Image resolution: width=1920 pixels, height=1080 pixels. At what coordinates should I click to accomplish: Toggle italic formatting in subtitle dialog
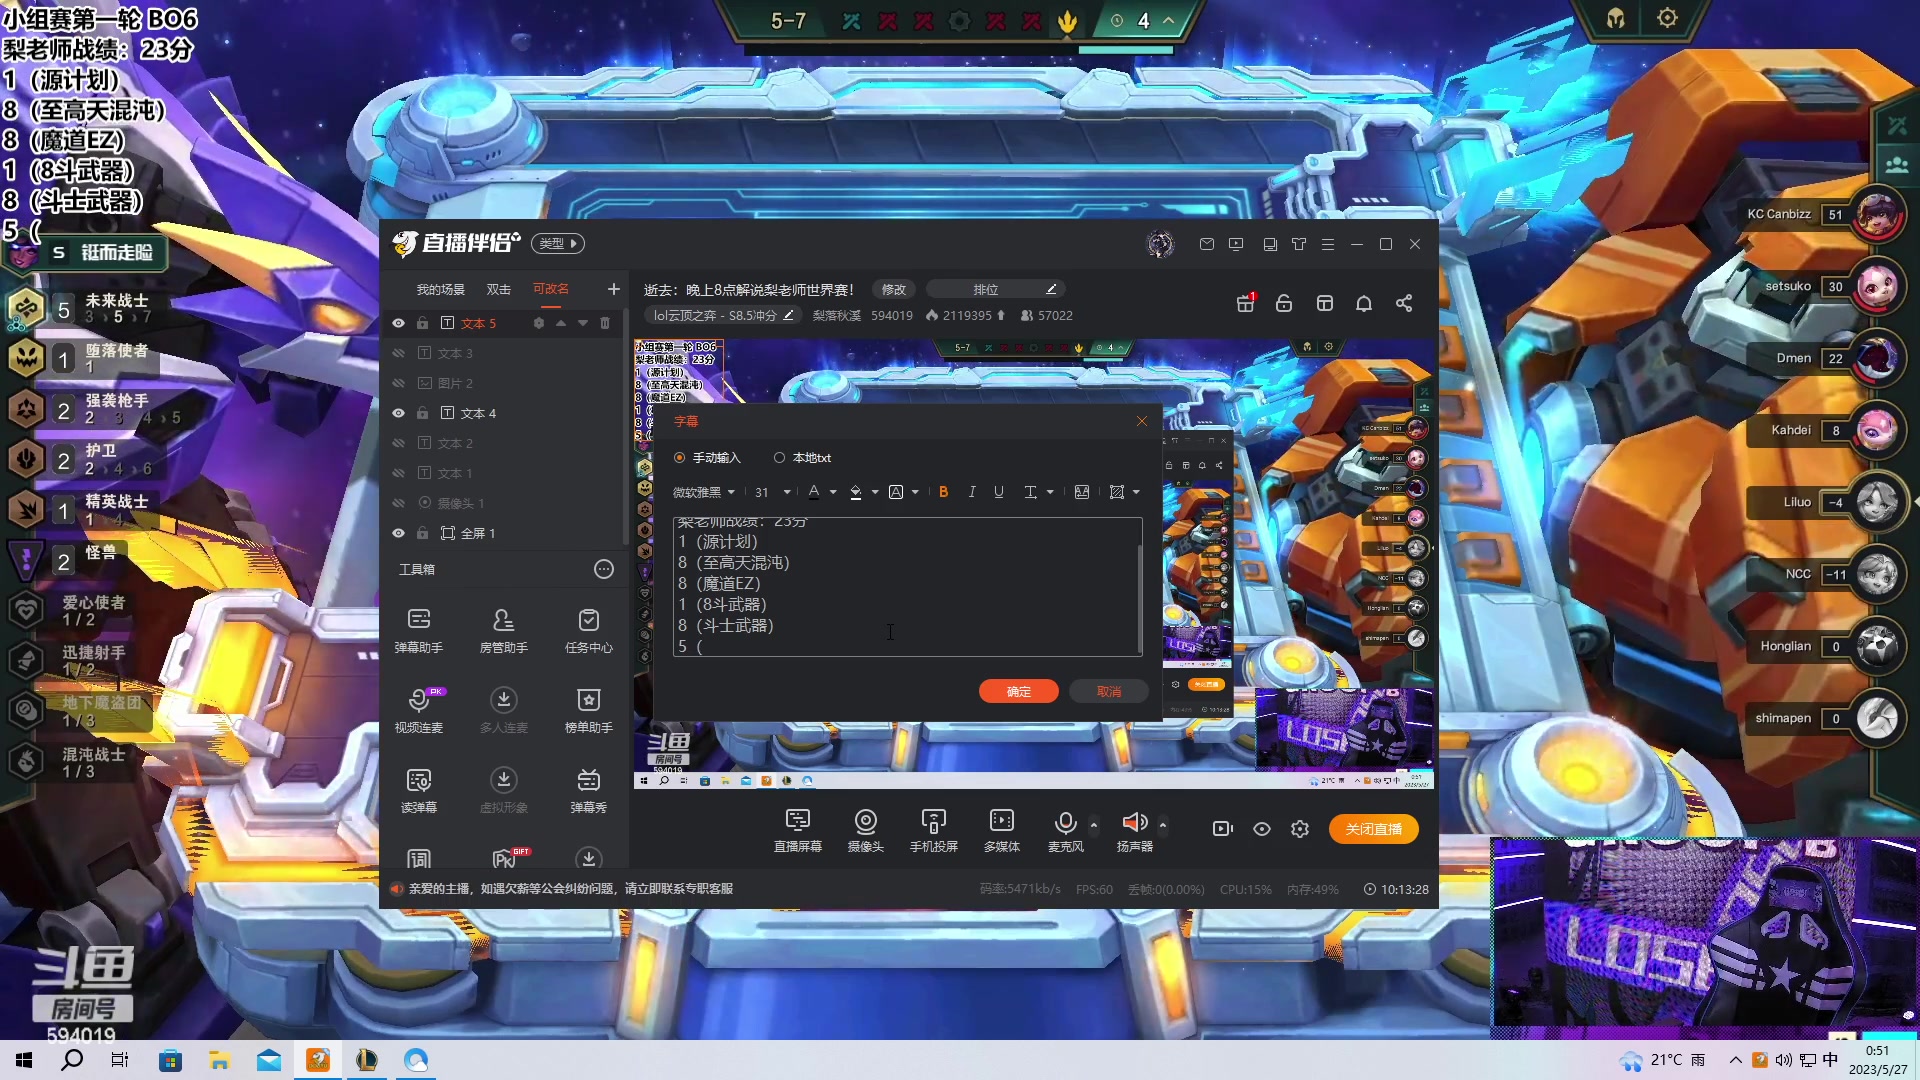[971, 492]
